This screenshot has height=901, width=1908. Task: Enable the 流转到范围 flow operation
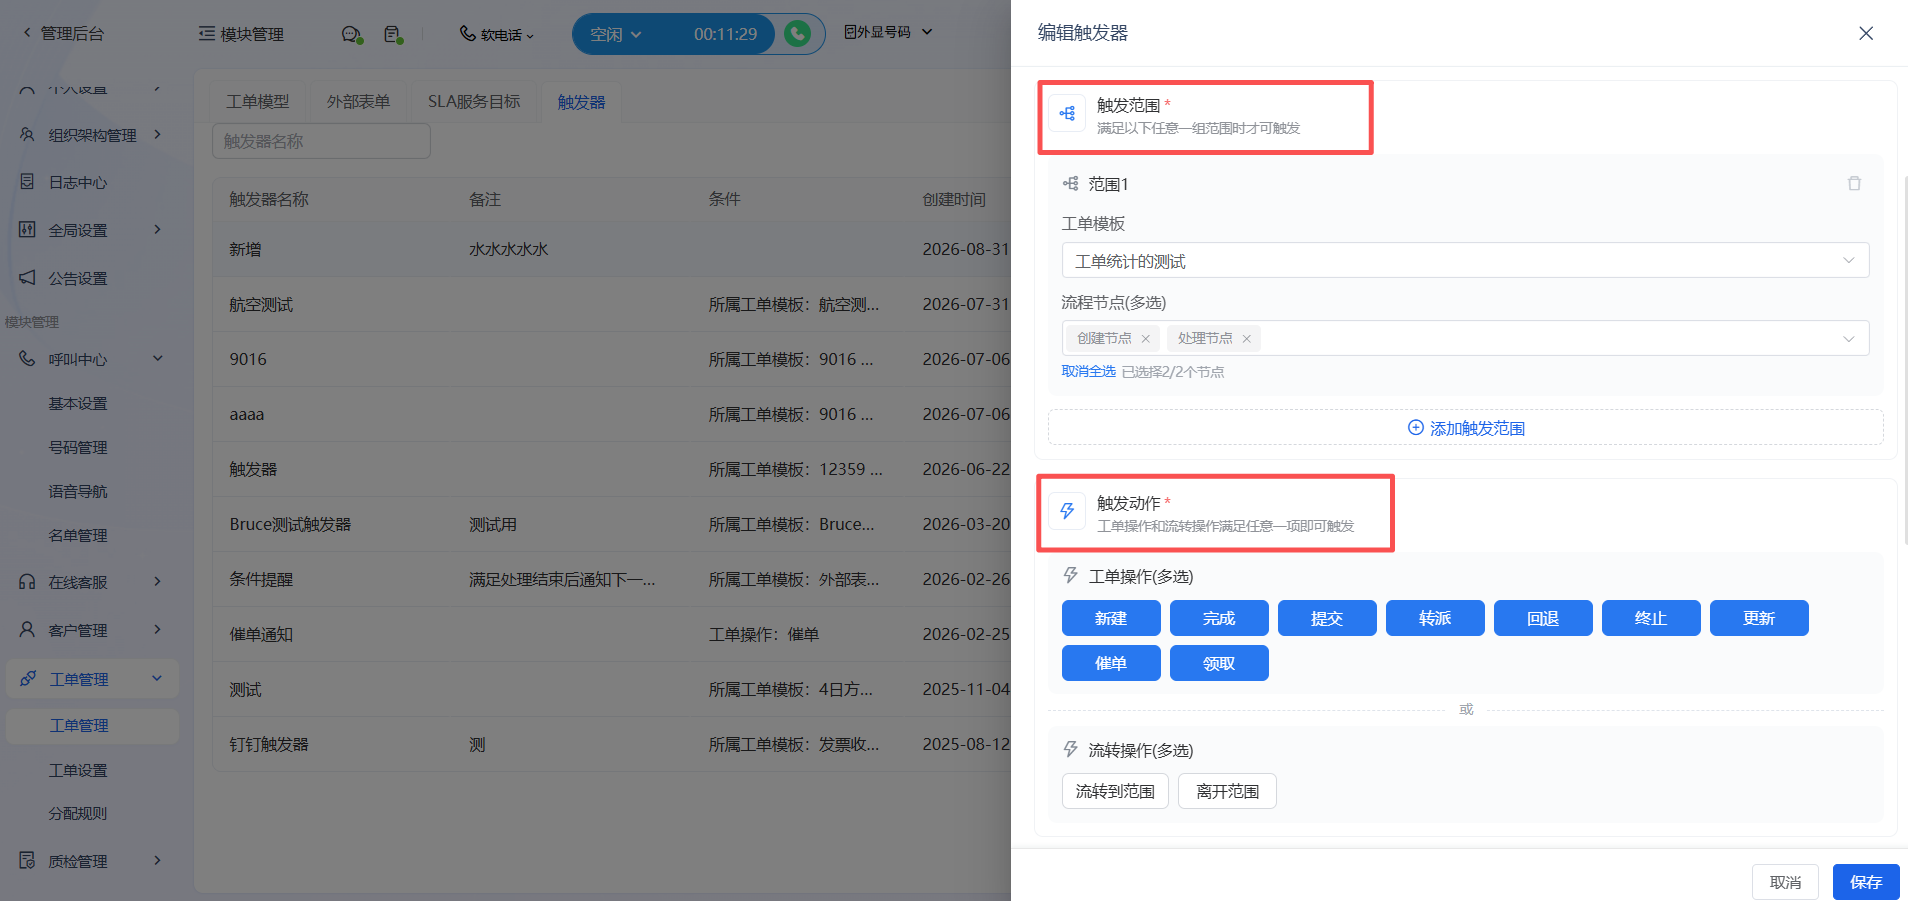(1115, 791)
